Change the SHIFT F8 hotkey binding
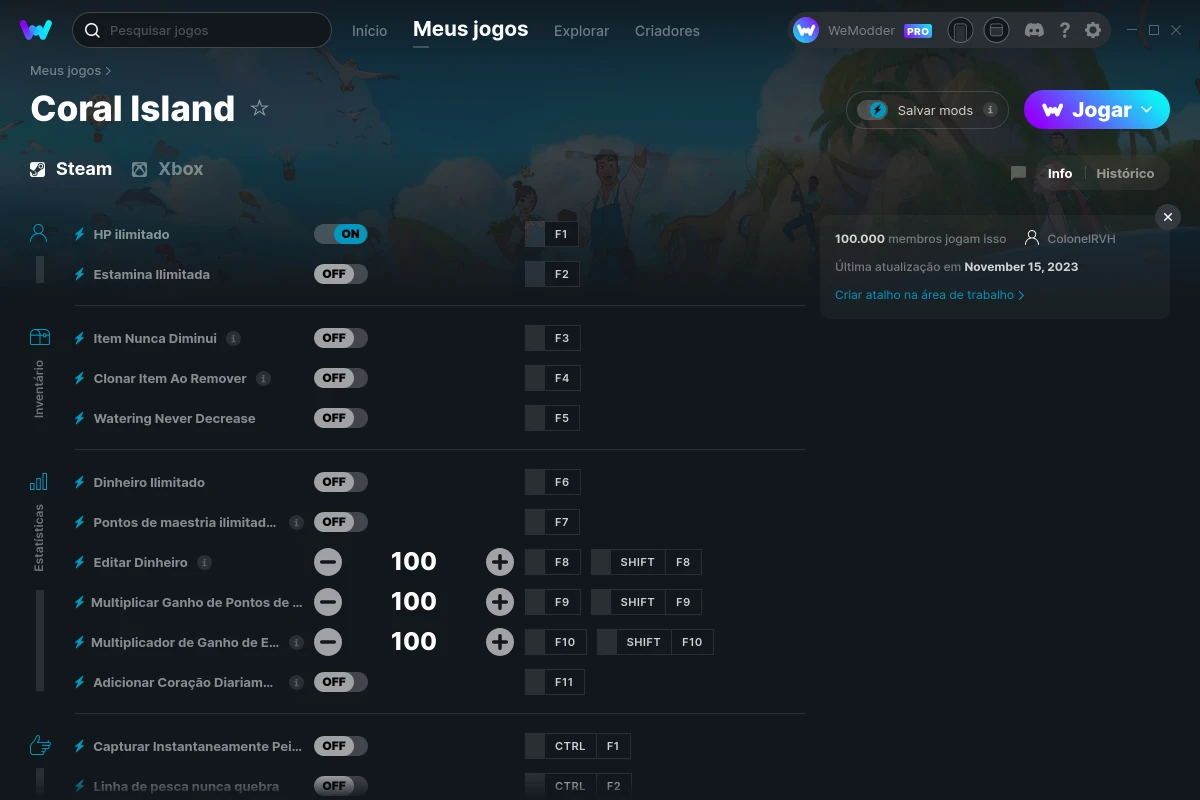 tap(646, 562)
